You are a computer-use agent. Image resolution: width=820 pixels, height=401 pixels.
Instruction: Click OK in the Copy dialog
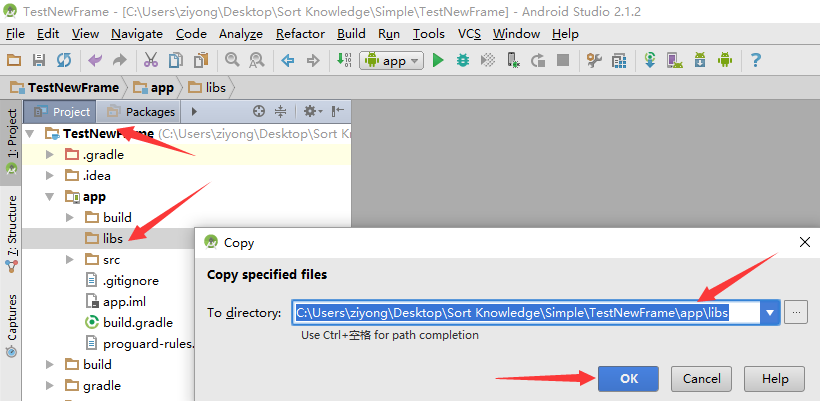628,379
